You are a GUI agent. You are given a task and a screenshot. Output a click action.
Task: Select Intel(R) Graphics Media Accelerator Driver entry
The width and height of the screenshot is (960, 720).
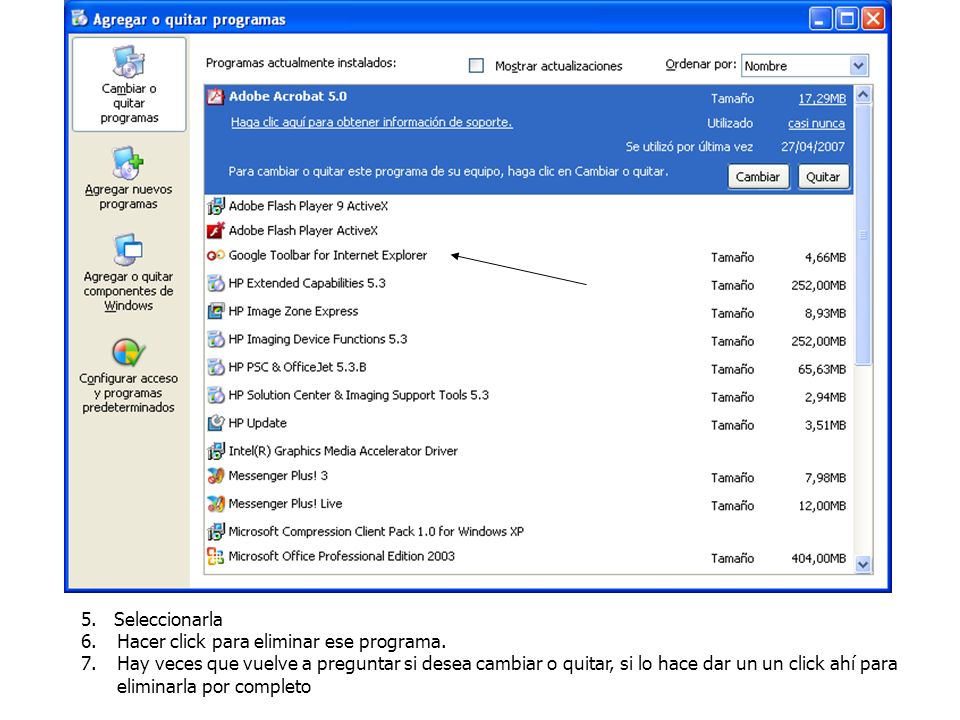529,451
